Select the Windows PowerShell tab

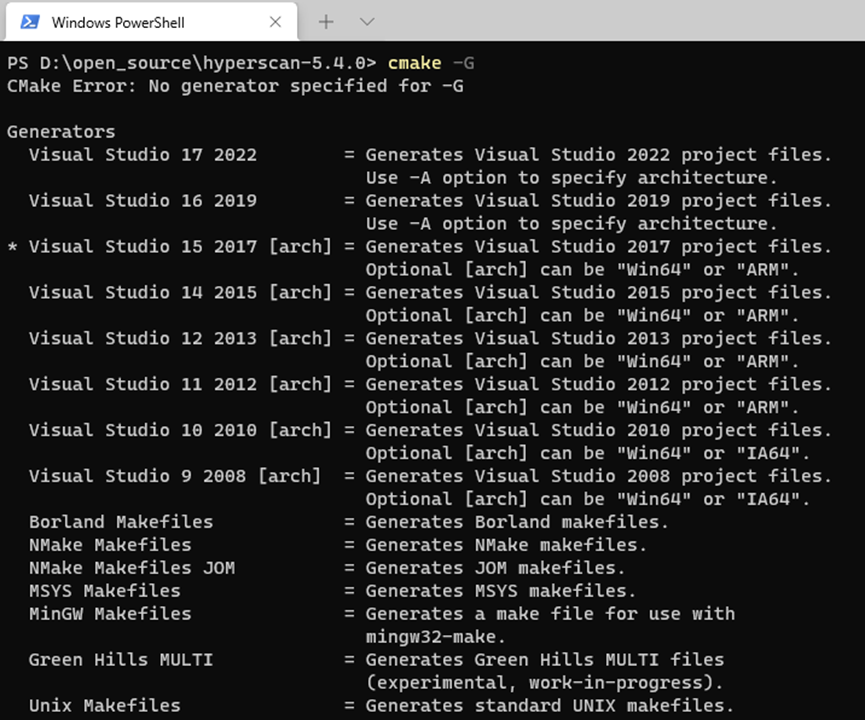140,20
